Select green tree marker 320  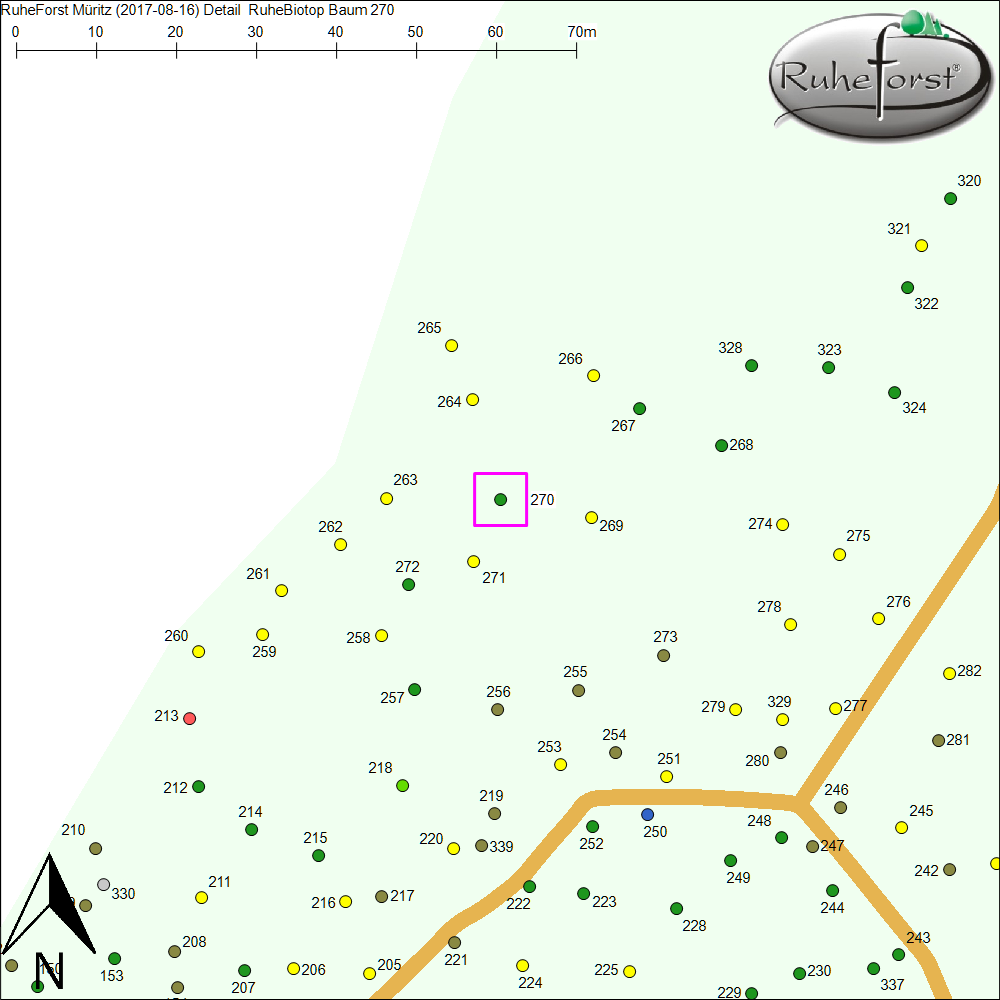(950, 199)
